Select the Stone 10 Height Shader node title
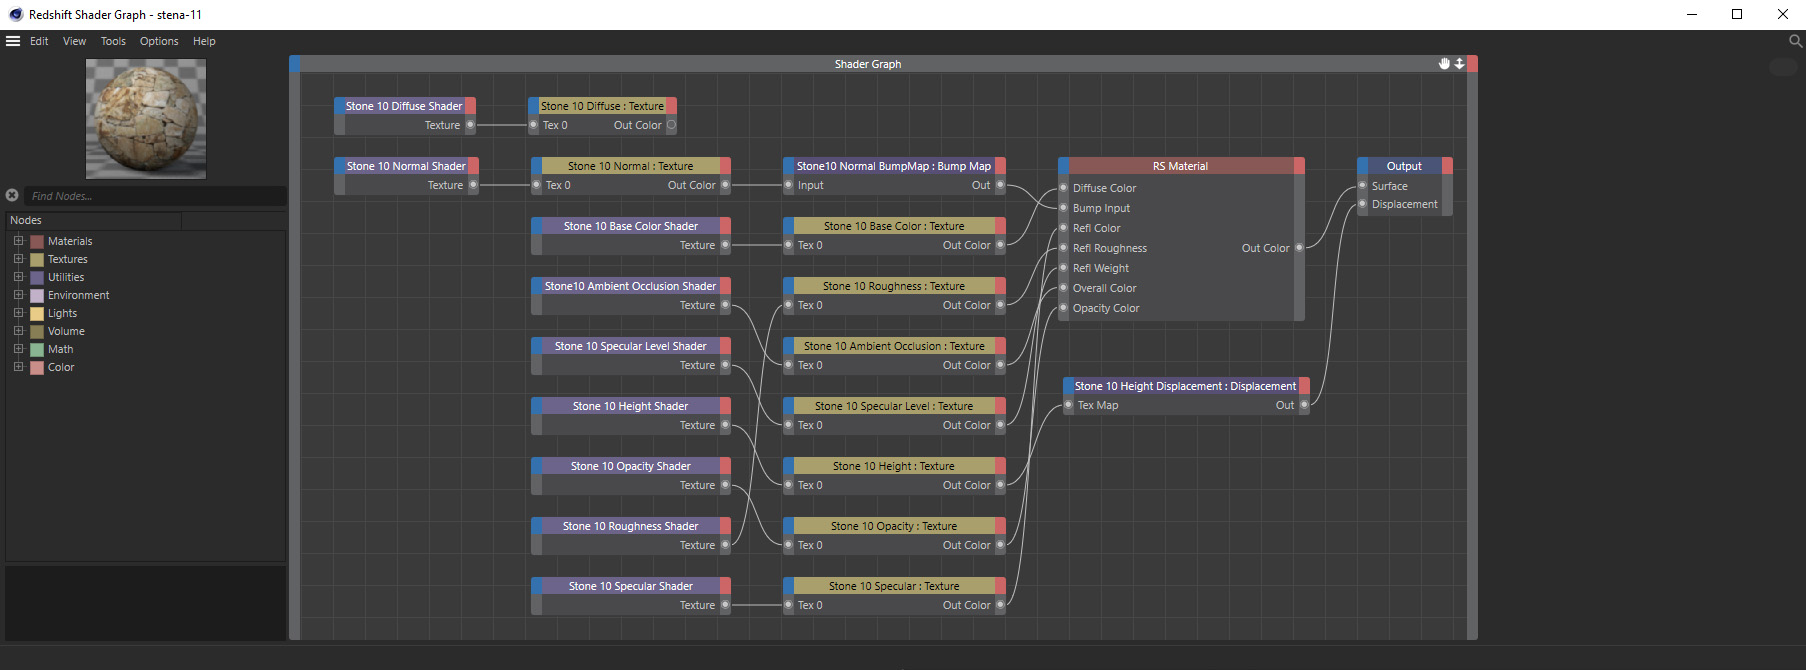This screenshot has height=670, width=1806. click(x=630, y=406)
